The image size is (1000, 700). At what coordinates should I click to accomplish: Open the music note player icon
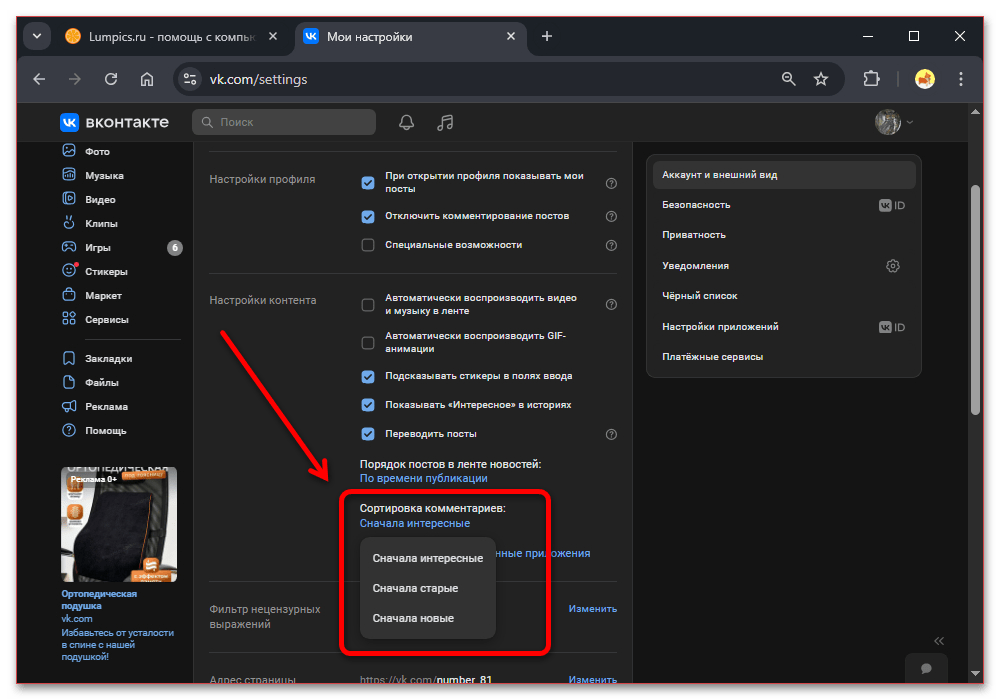(x=445, y=122)
